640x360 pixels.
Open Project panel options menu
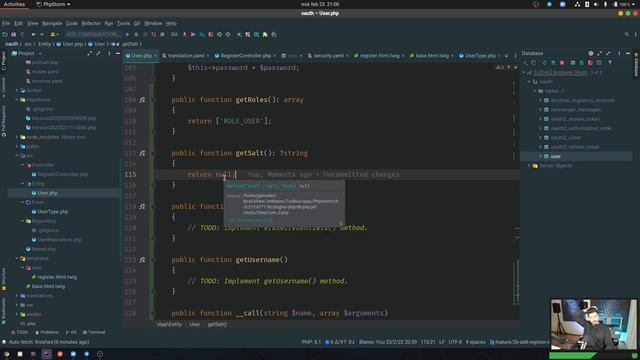click(x=109, y=53)
